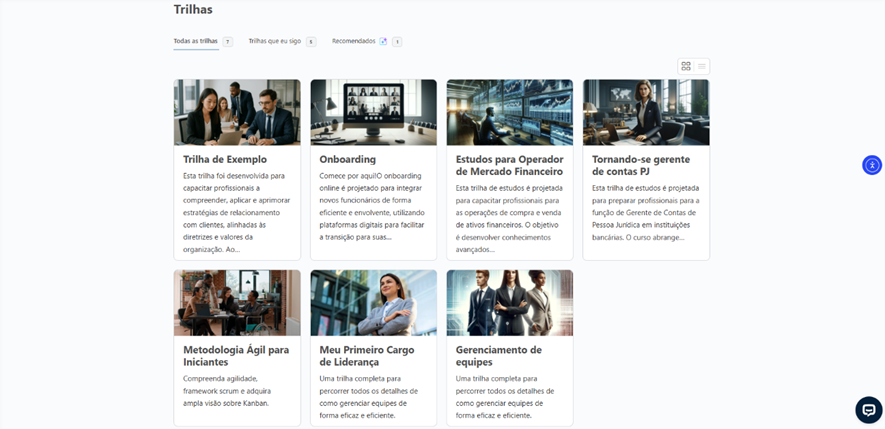
Task: Click the sparkle icon next to Recomendados
Action: click(383, 42)
